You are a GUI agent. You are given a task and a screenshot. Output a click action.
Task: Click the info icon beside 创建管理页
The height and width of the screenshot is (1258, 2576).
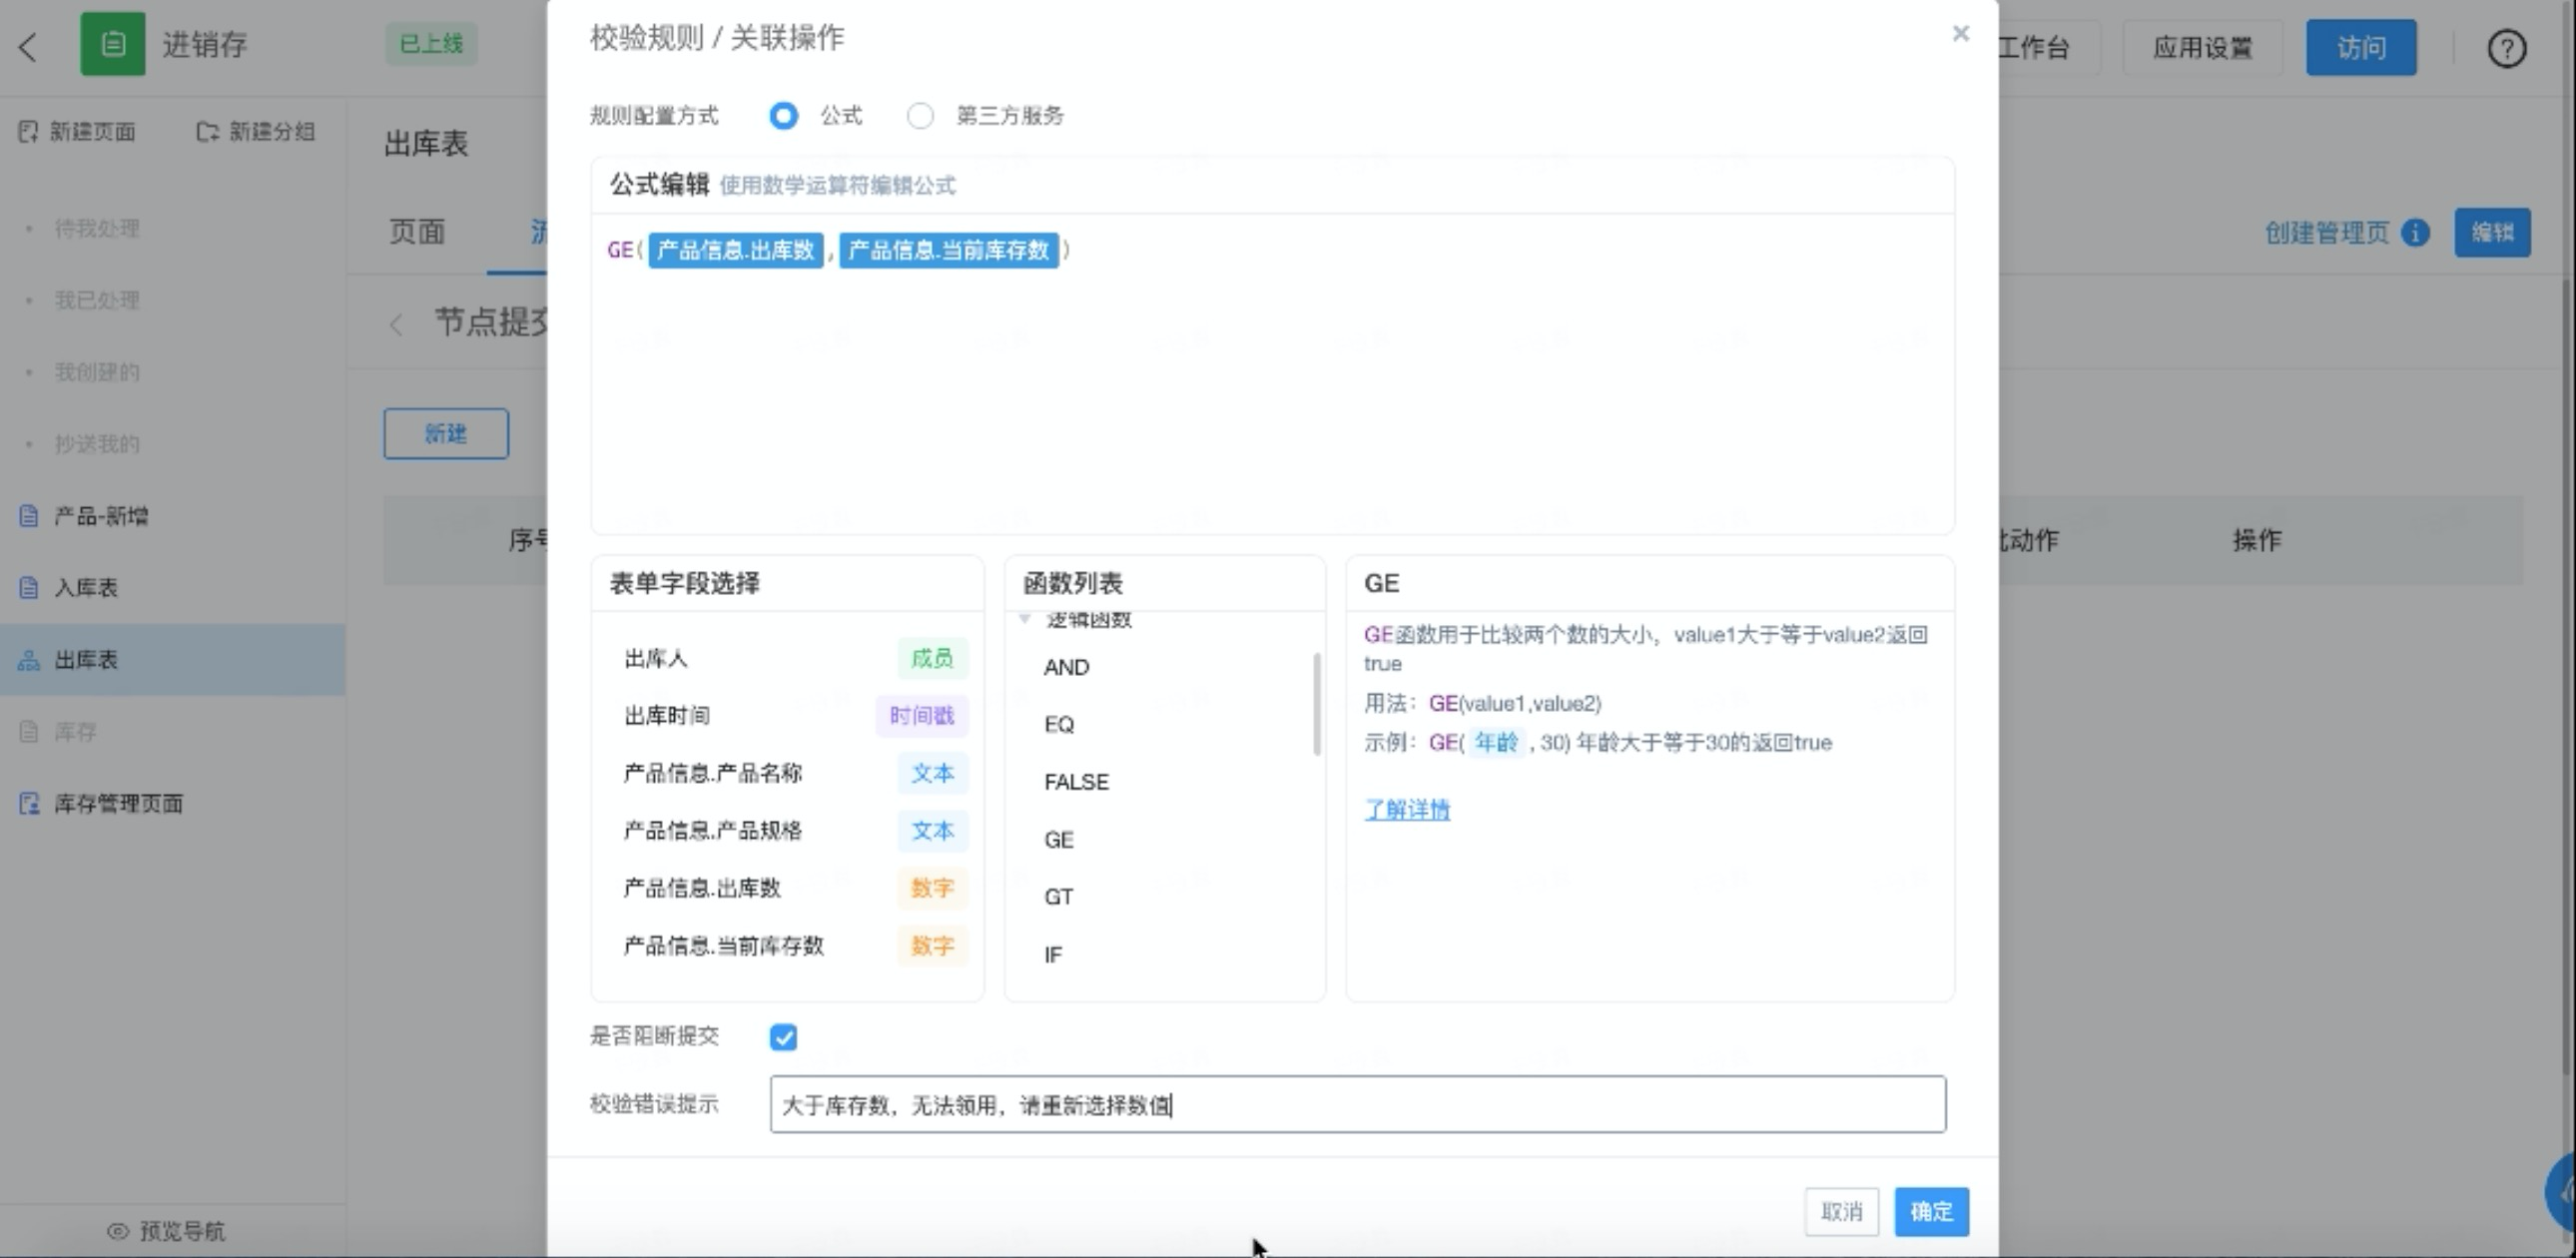(2416, 233)
